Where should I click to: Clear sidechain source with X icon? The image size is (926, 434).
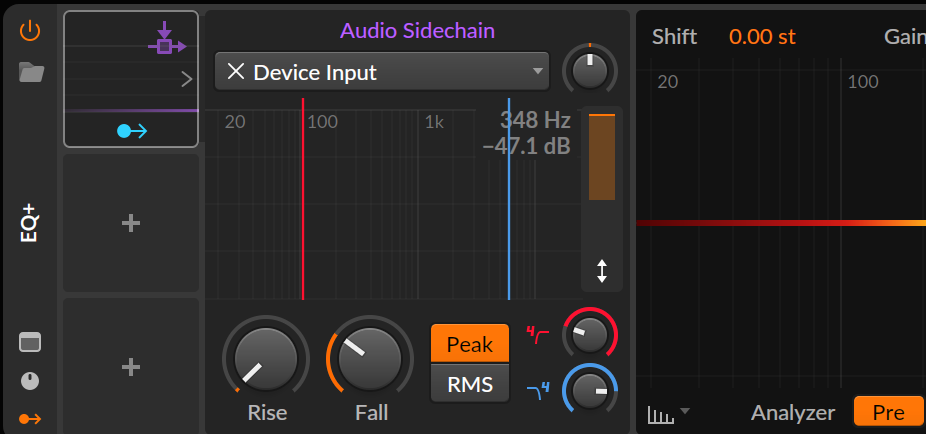coord(236,72)
